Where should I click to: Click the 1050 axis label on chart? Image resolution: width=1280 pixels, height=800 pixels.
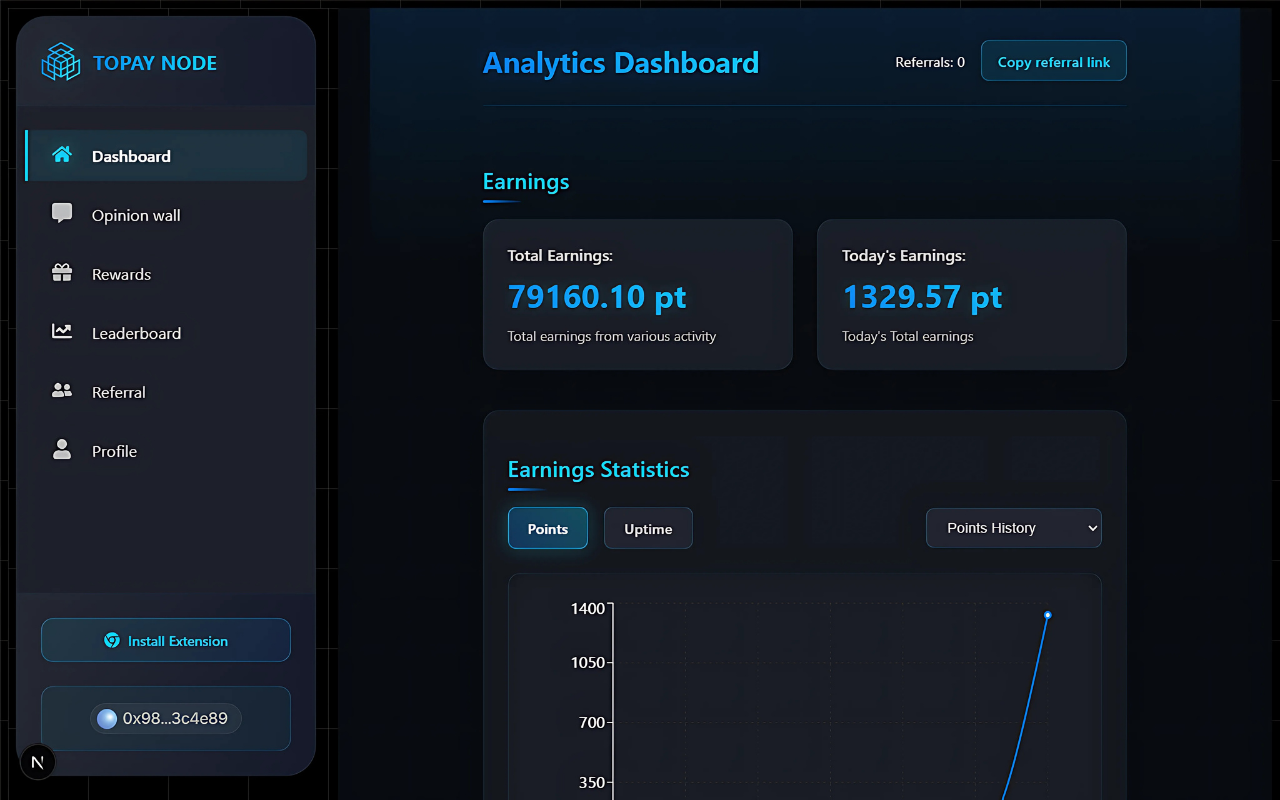pyautogui.click(x=588, y=662)
